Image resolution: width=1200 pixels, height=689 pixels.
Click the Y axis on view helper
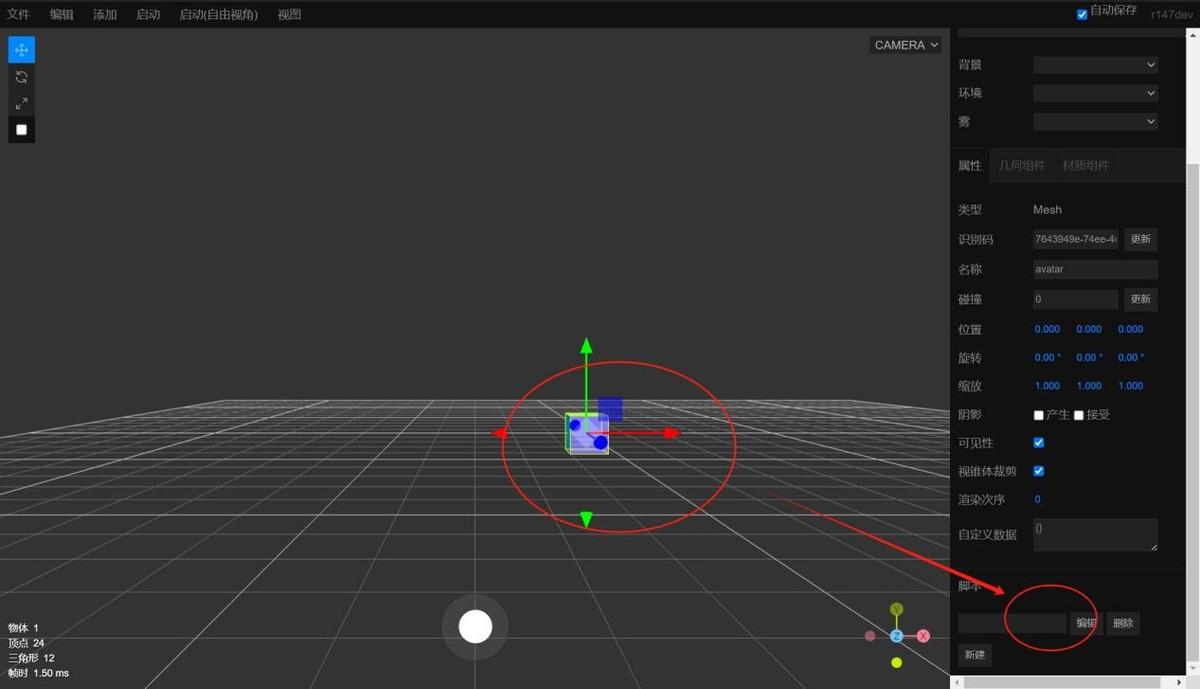point(897,609)
